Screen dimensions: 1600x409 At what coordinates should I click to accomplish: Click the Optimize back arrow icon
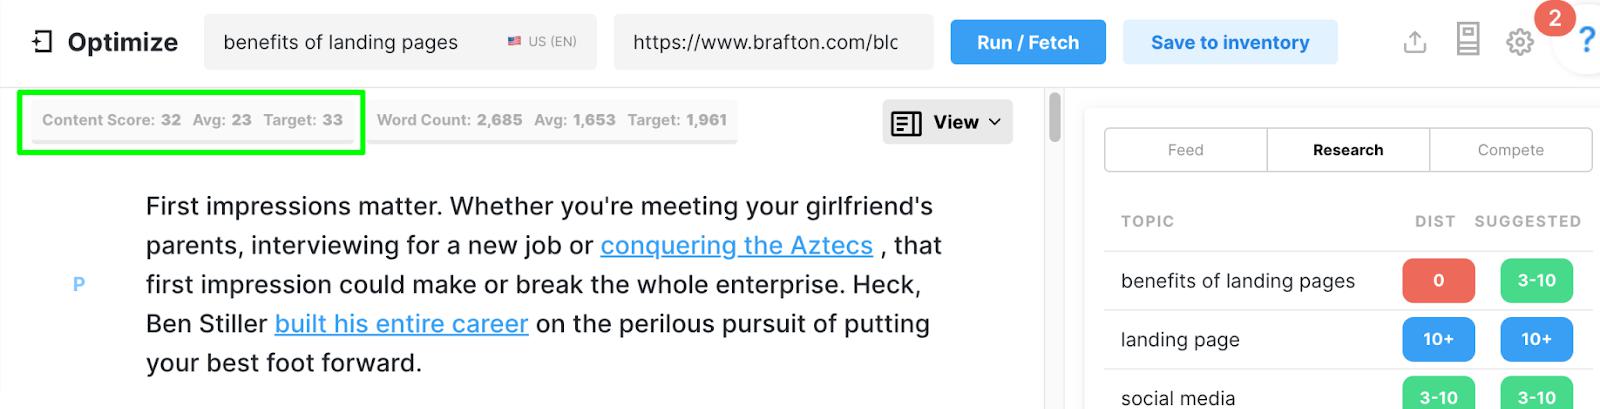[x=42, y=42]
